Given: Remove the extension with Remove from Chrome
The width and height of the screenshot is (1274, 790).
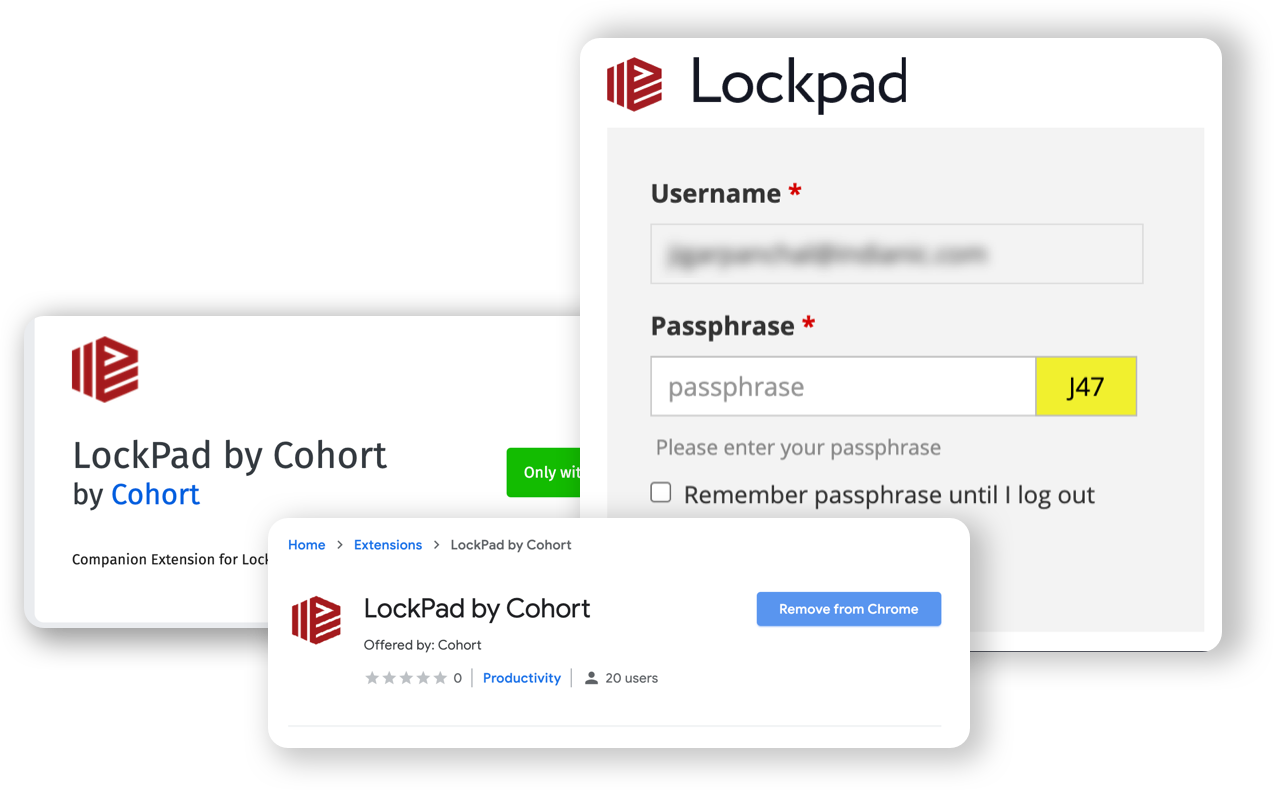Looking at the screenshot, I should coord(848,609).
